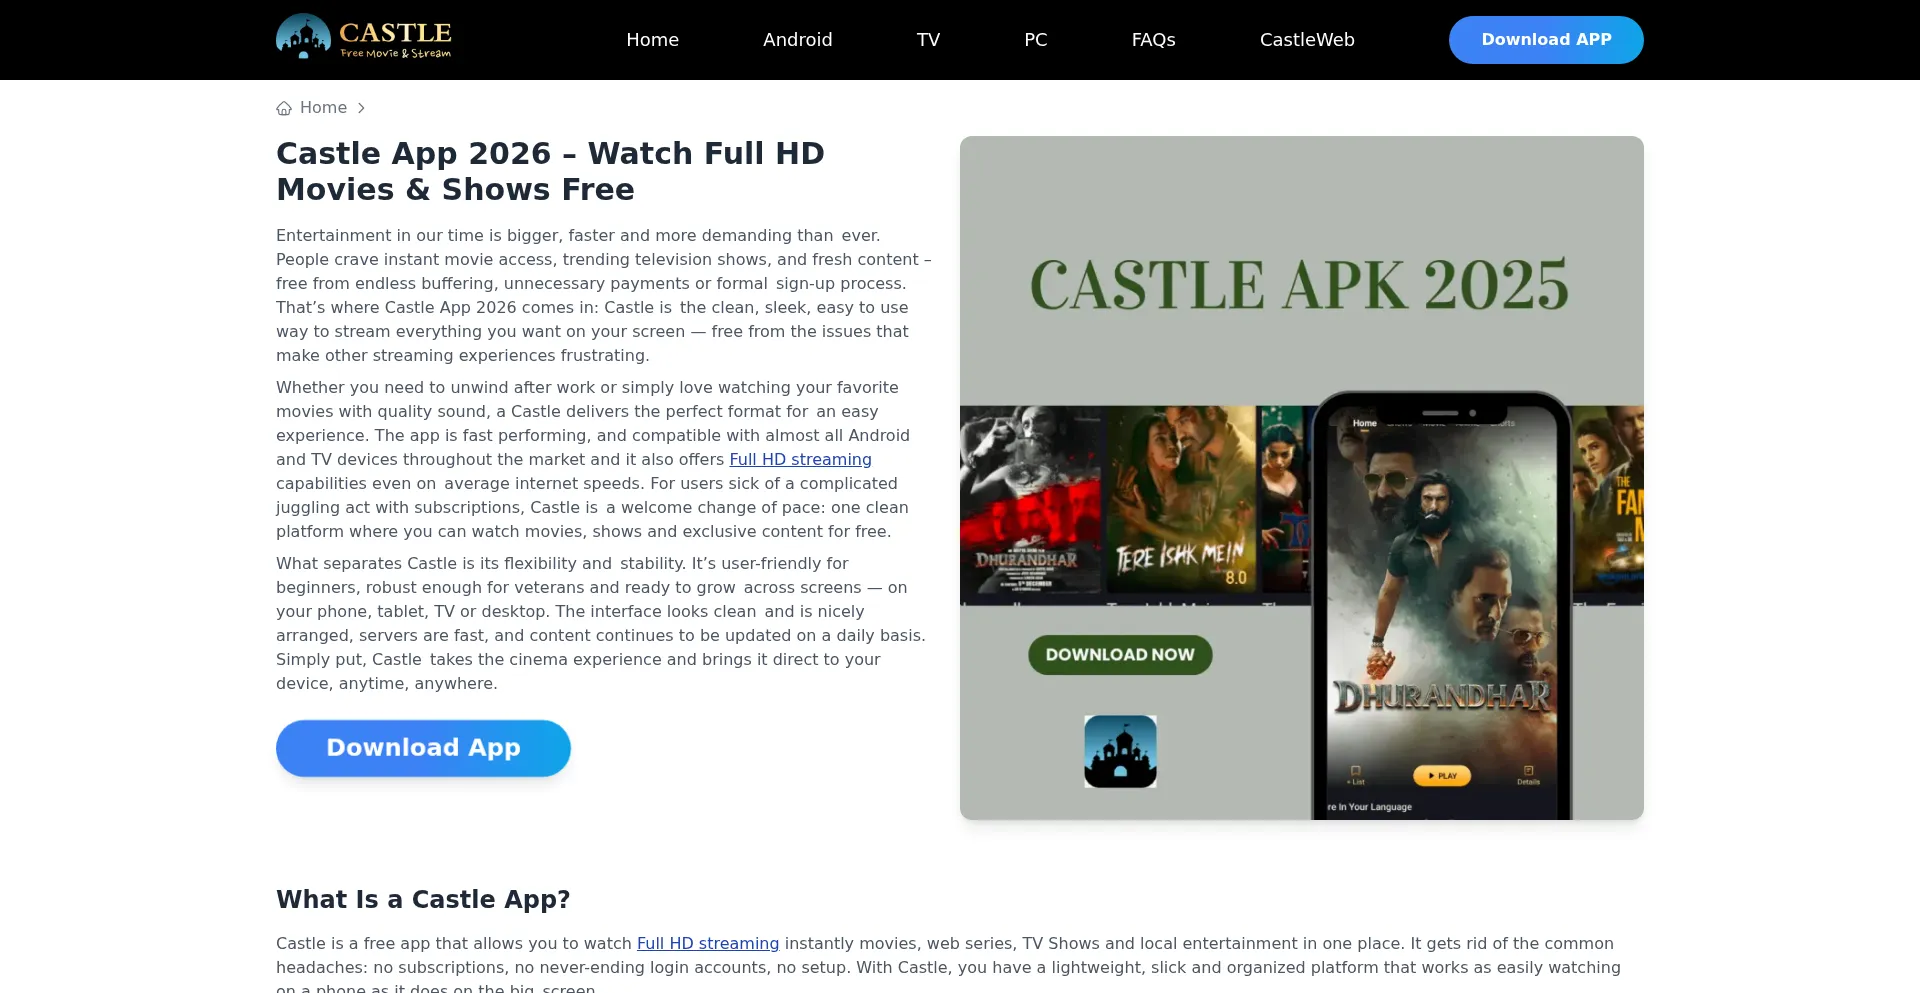Viewport: 1920px width, 993px height.
Task: Open the Full HD streaming link near 'TV devices'
Action: (x=800, y=459)
